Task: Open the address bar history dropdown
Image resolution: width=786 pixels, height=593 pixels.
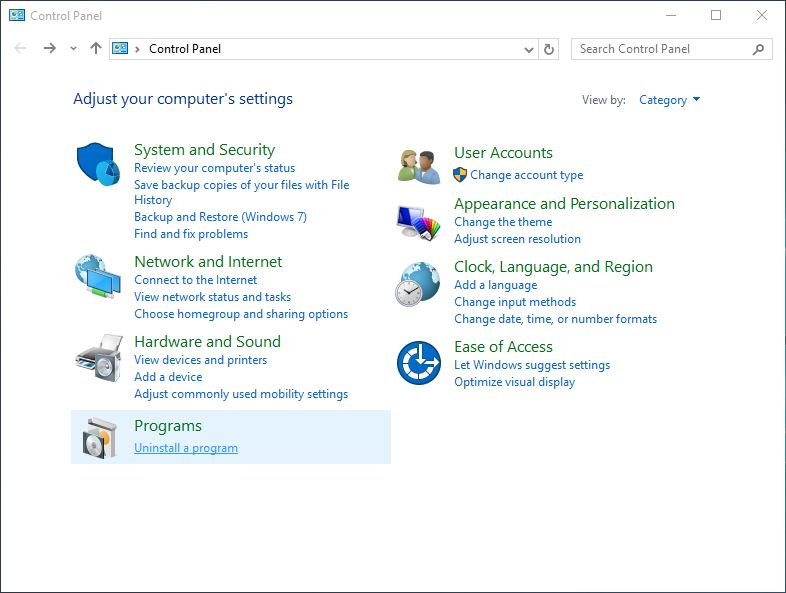Action: point(528,49)
